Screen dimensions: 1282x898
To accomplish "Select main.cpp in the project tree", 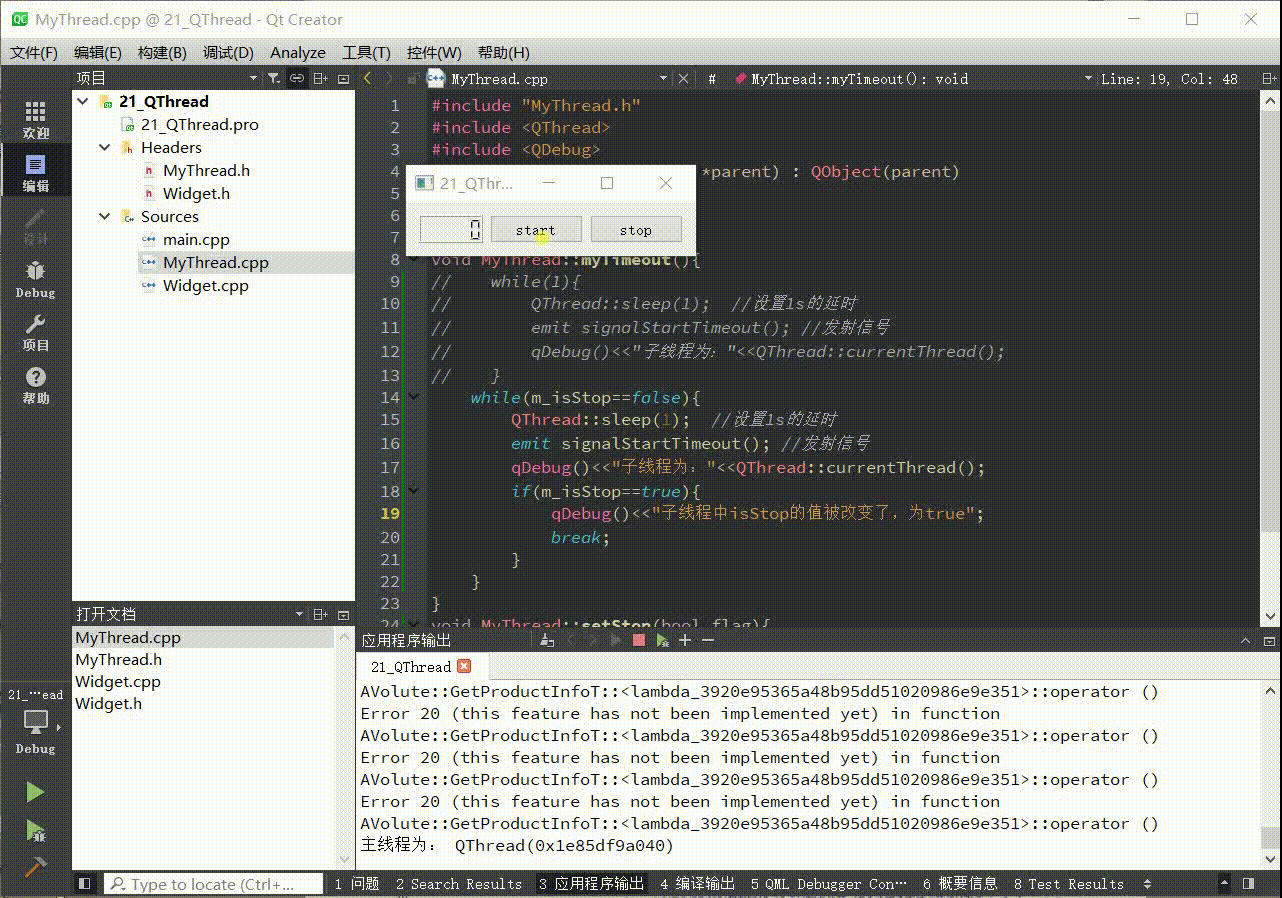I will point(196,239).
